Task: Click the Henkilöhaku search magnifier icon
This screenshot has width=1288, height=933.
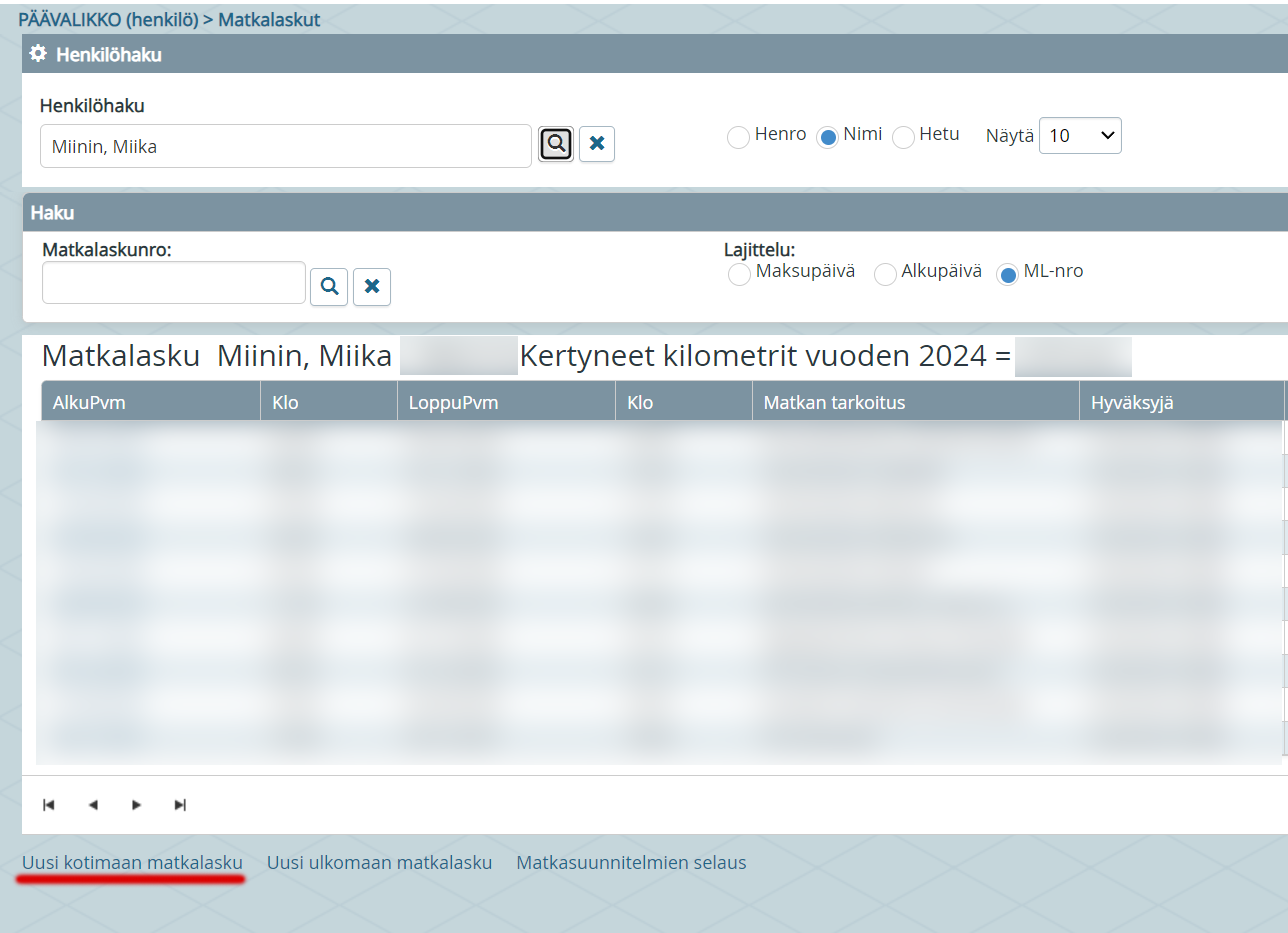Action: (x=556, y=144)
